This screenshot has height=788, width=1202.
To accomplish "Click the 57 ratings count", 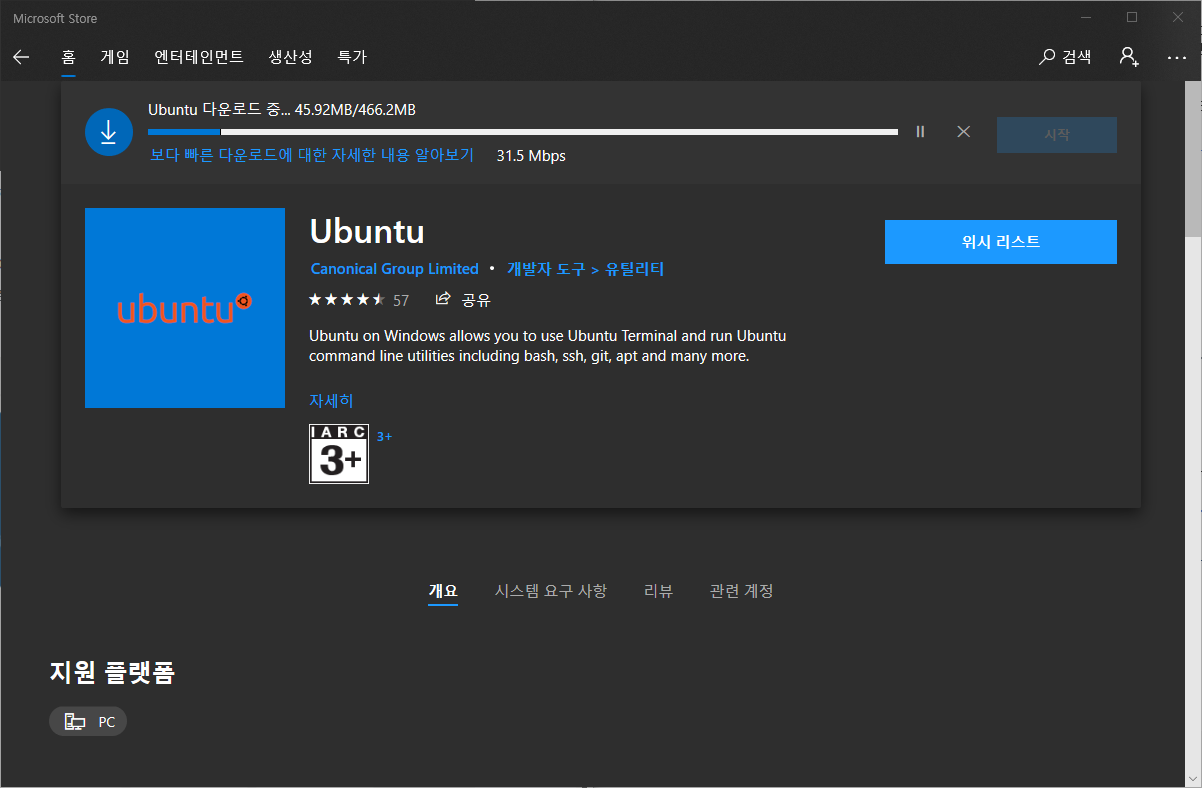I will pyautogui.click(x=401, y=300).
